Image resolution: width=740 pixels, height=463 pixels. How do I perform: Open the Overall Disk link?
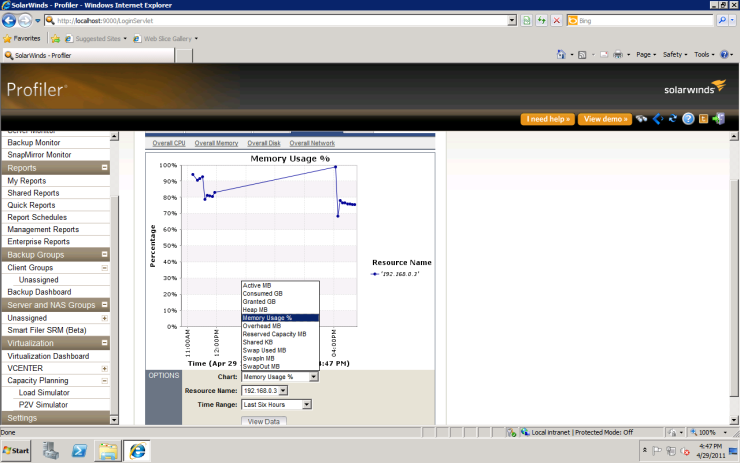264,143
